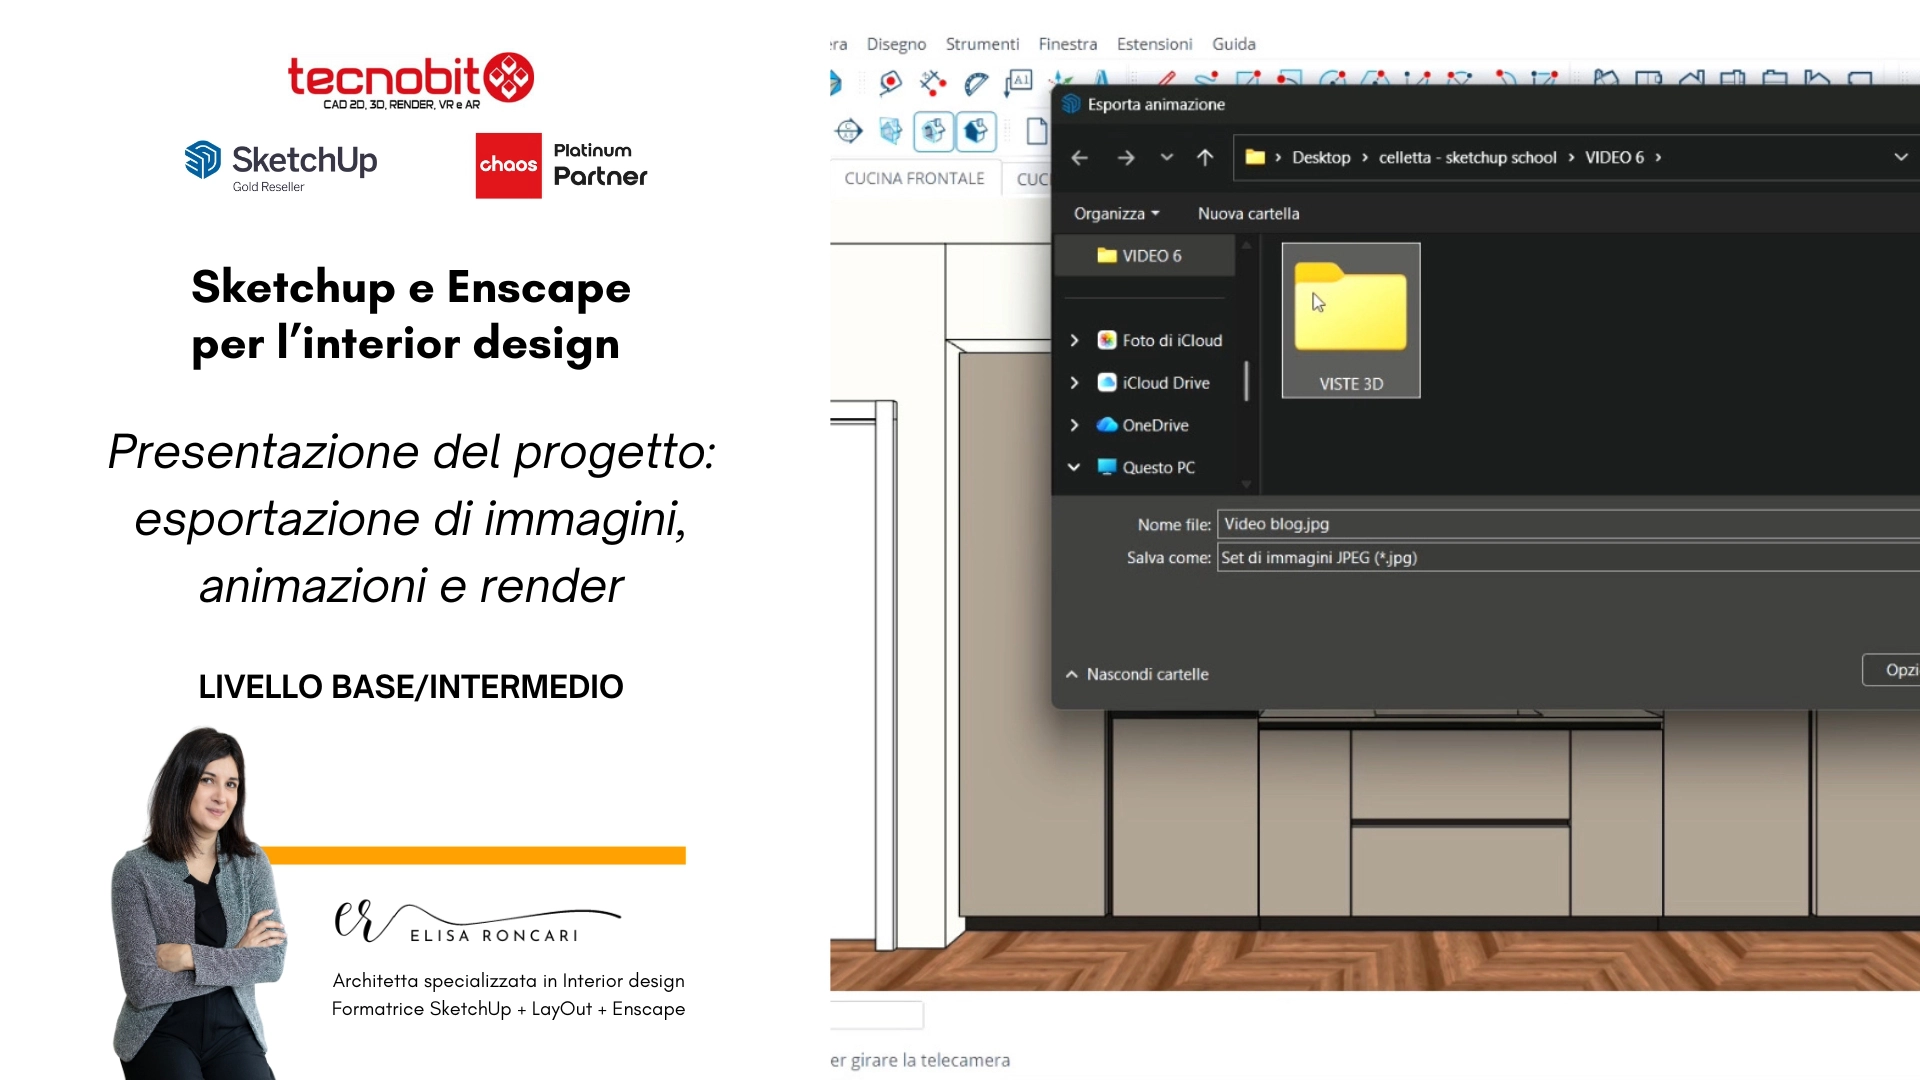Image resolution: width=1920 pixels, height=1080 pixels.
Task: Click navigation pane scroll up arrow
Action: coord(1246,245)
